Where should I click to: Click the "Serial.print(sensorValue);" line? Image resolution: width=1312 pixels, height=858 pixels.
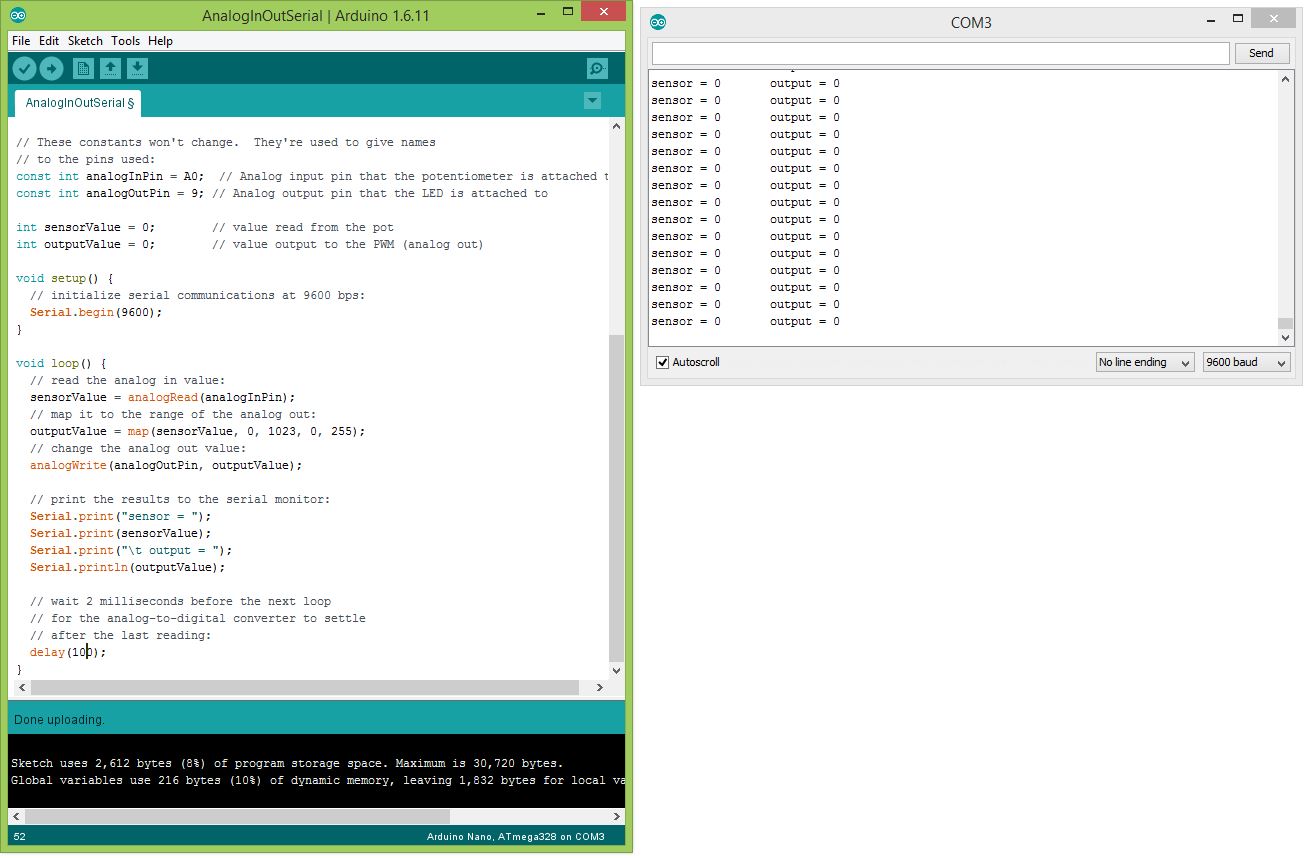point(121,533)
